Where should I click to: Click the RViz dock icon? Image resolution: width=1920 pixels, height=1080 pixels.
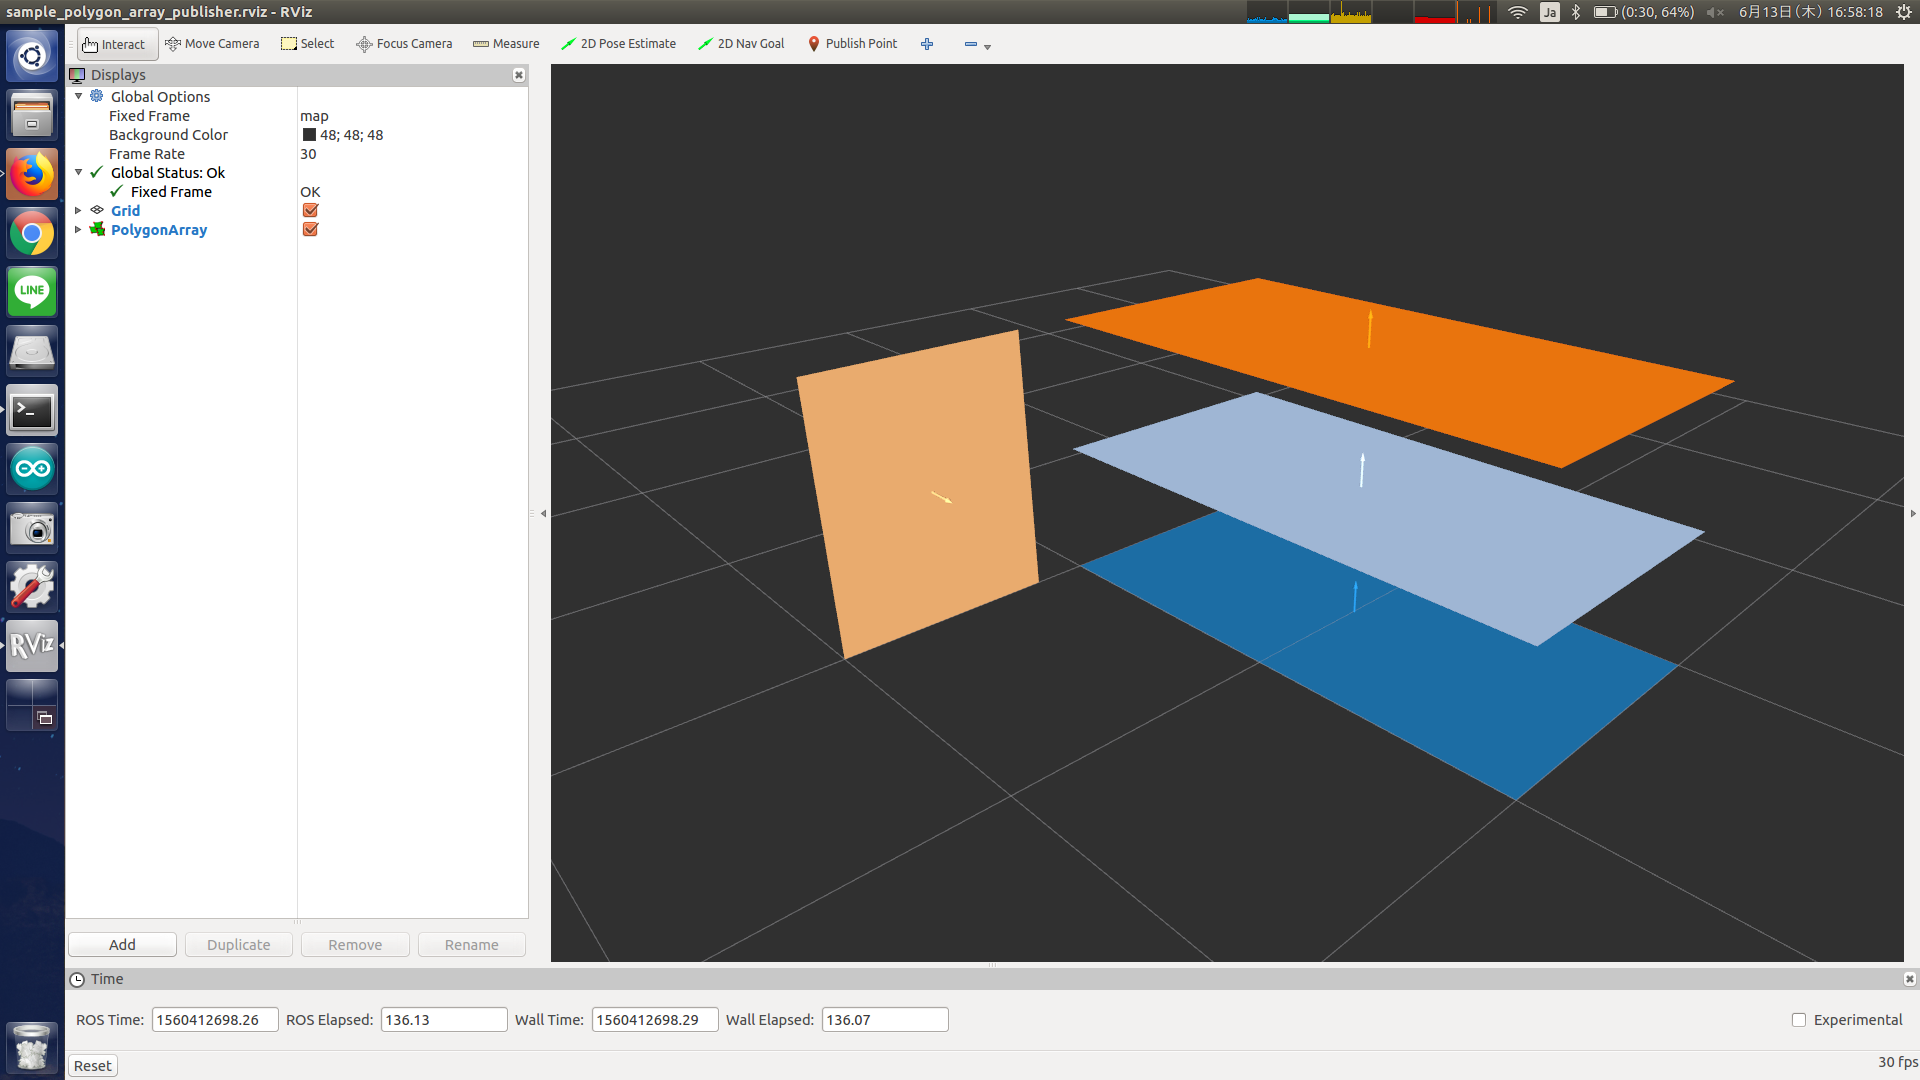(32, 646)
